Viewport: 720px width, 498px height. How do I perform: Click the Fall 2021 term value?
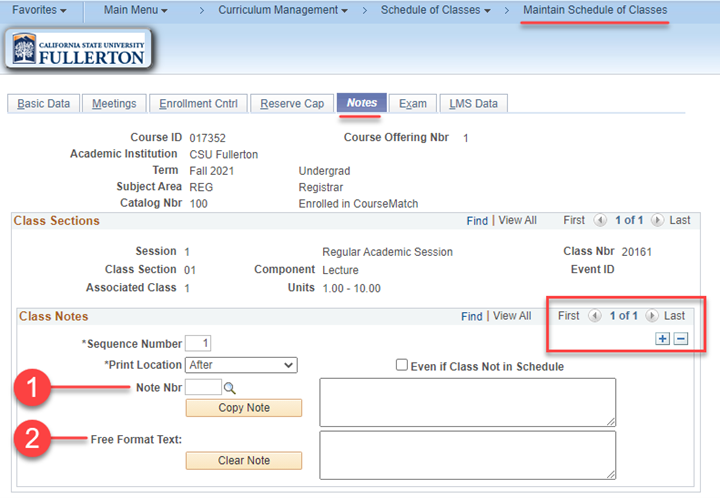[x=212, y=171]
